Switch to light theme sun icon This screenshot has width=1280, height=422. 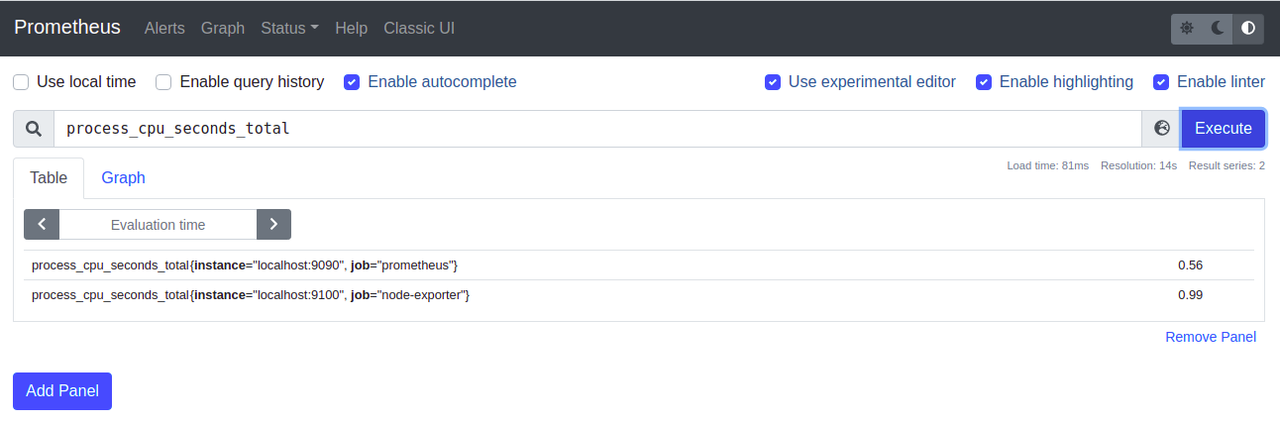(x=1187, y=28)
